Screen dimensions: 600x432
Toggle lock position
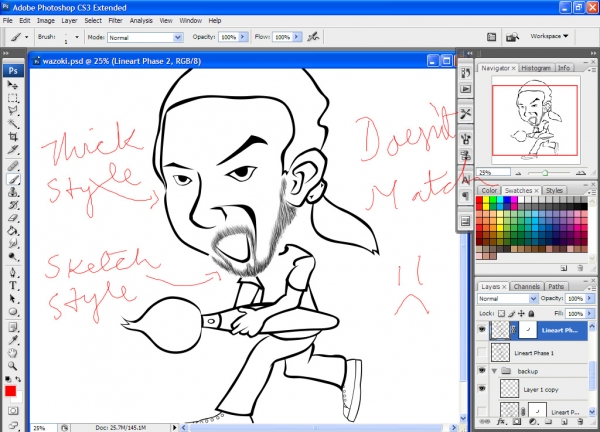pos(521,313)
